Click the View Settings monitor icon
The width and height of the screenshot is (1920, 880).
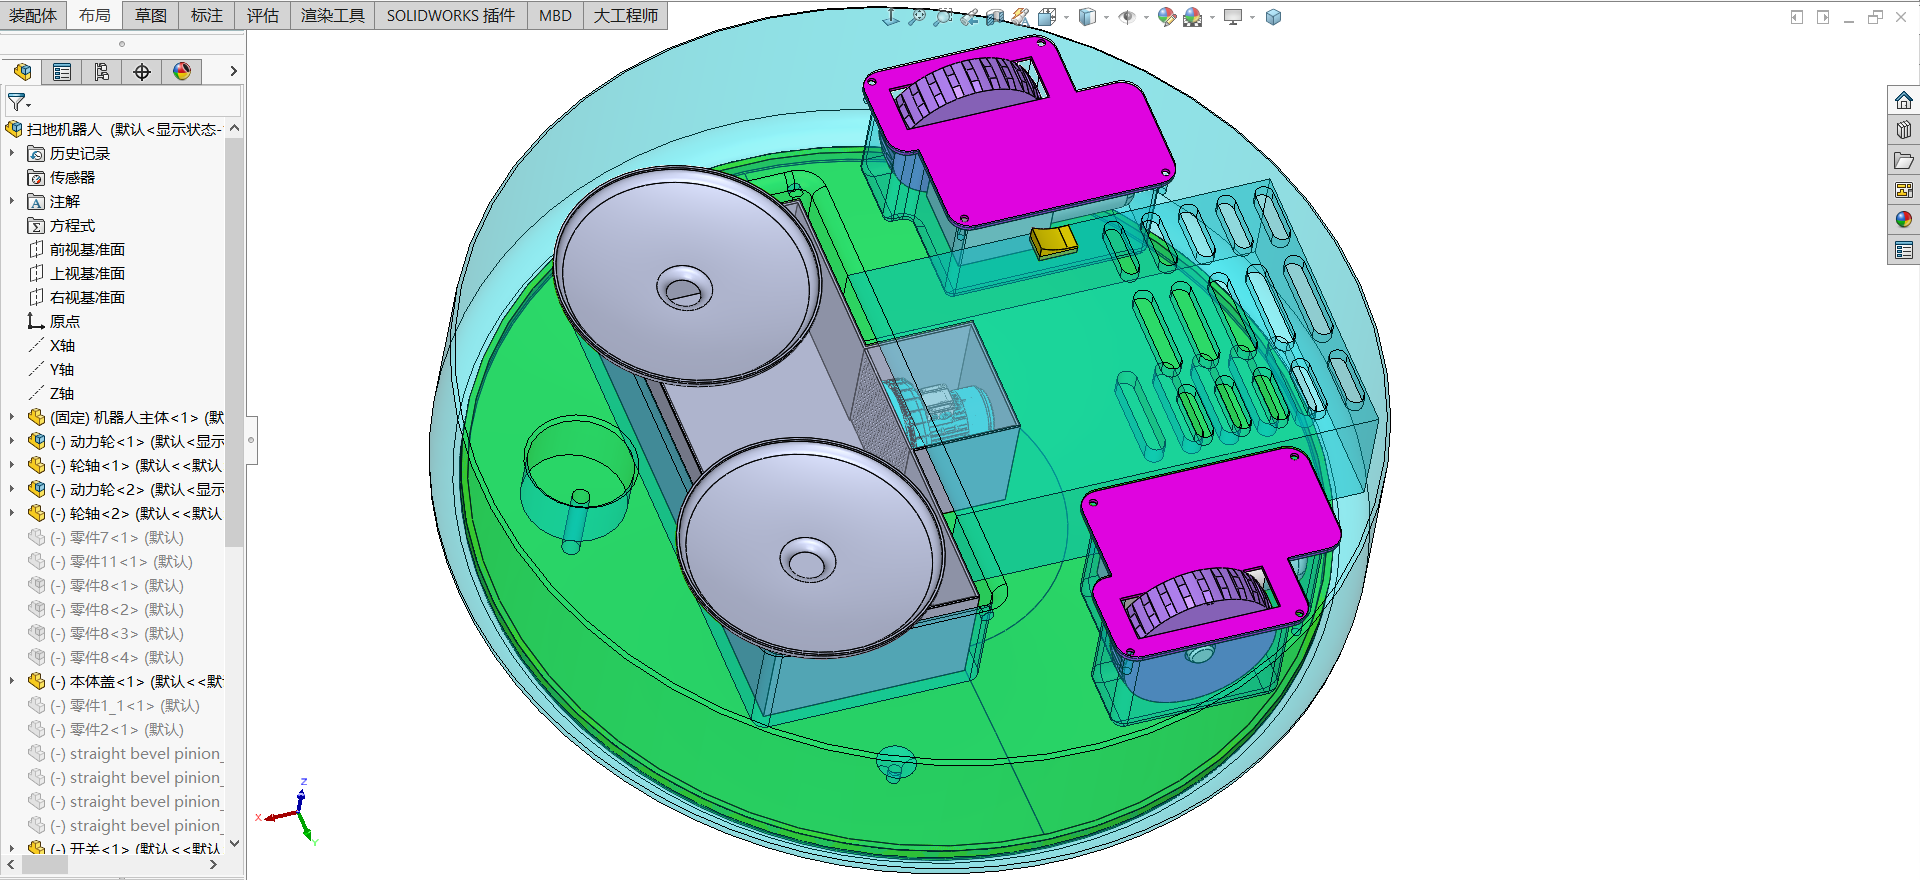click(x=1233, y=17)
